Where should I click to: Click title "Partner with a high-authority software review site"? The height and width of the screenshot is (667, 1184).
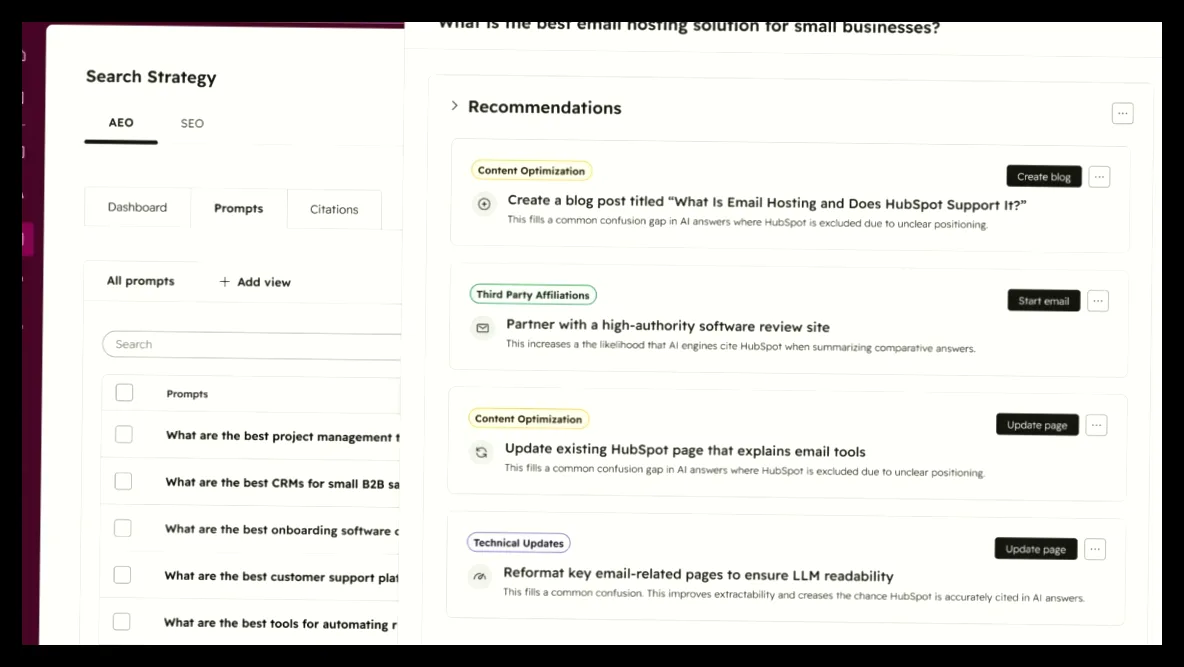point(668,326)
